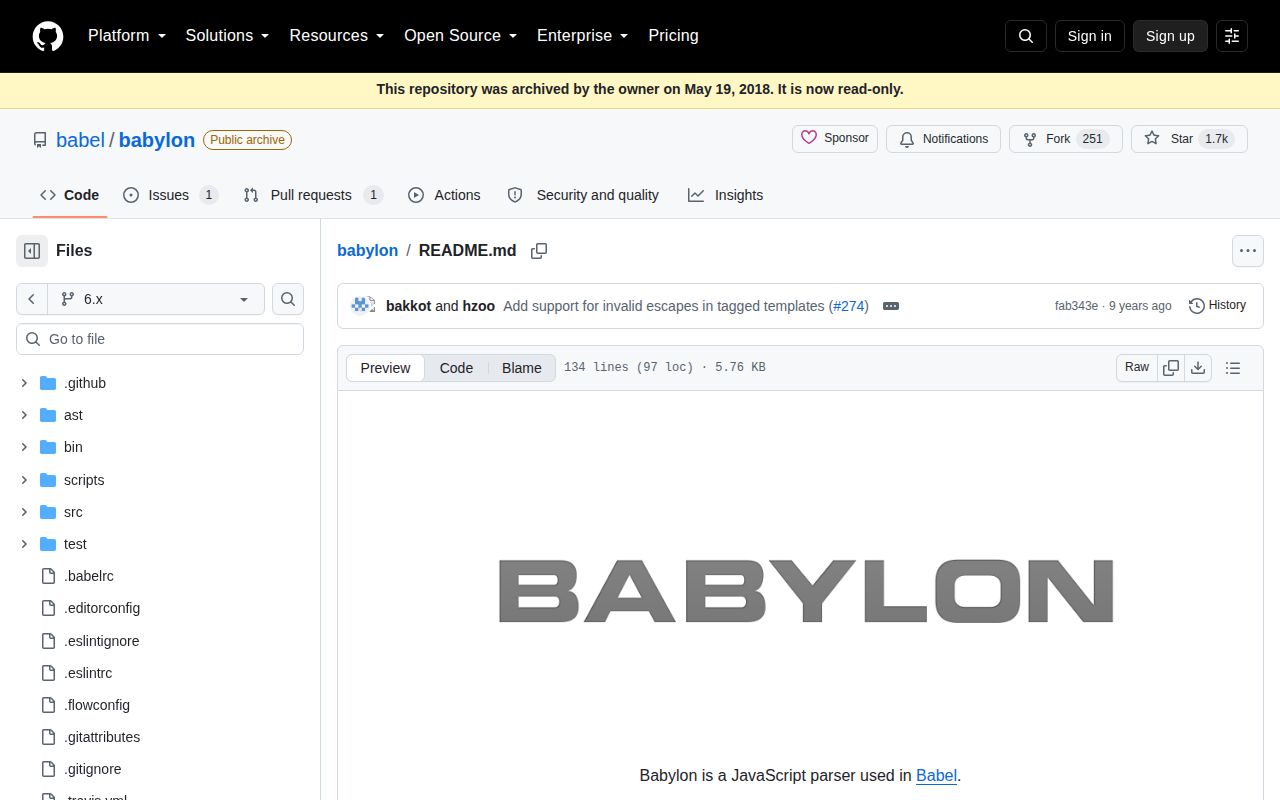This screenshot has width=1280, height=800.
Task: Expand the ast folder
Action: (25, 415)
